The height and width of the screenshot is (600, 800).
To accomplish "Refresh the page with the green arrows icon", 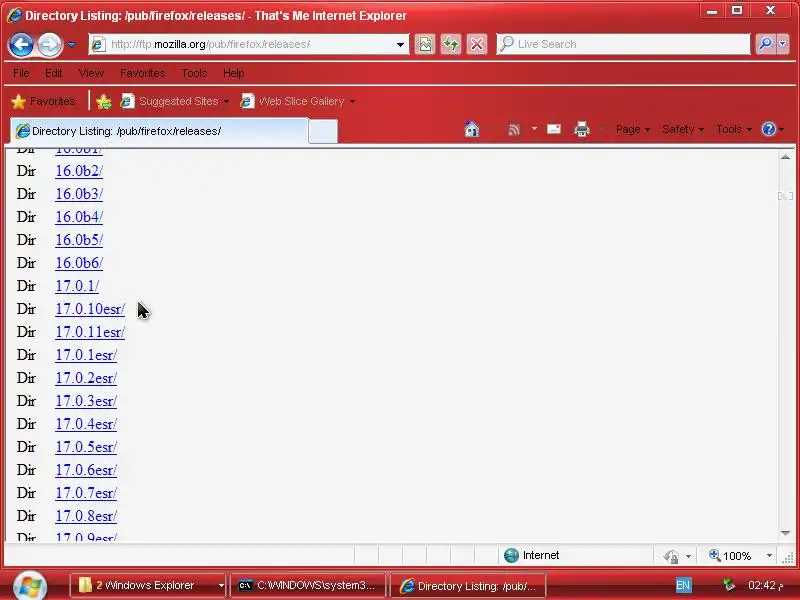I will click(x=451, y=44).
